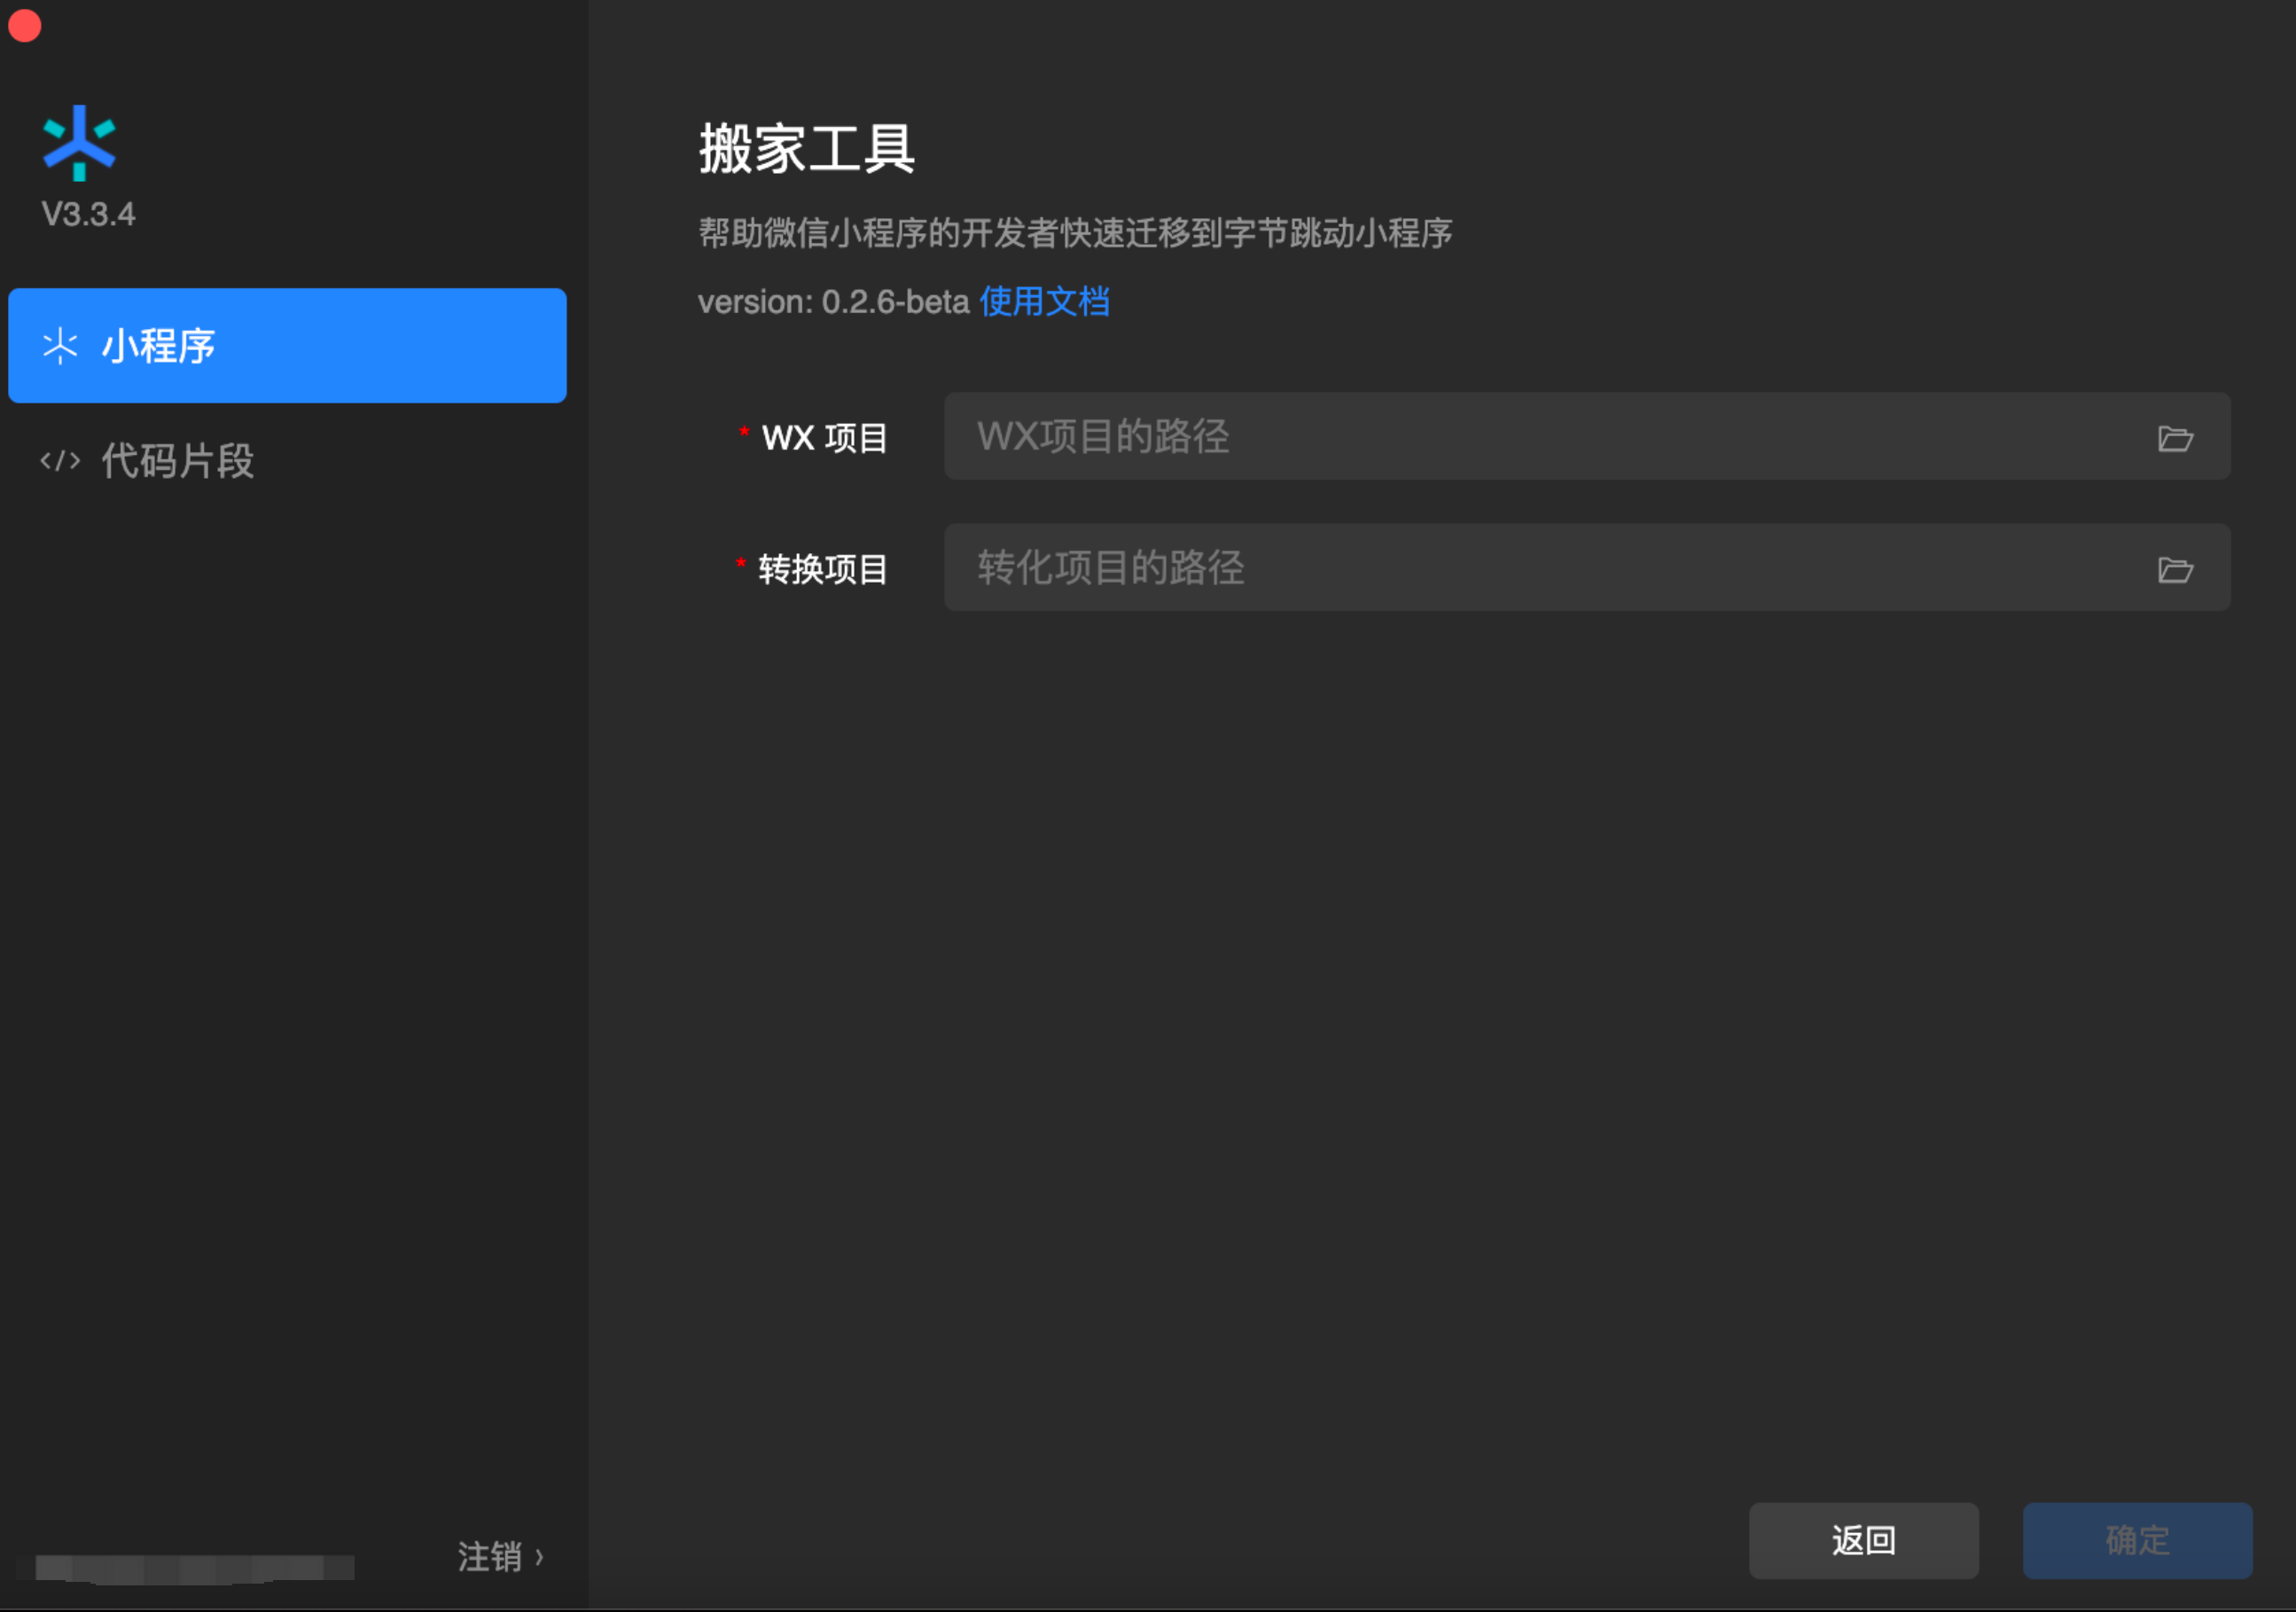Click the 搬家工具 page heading

[806, 149]
